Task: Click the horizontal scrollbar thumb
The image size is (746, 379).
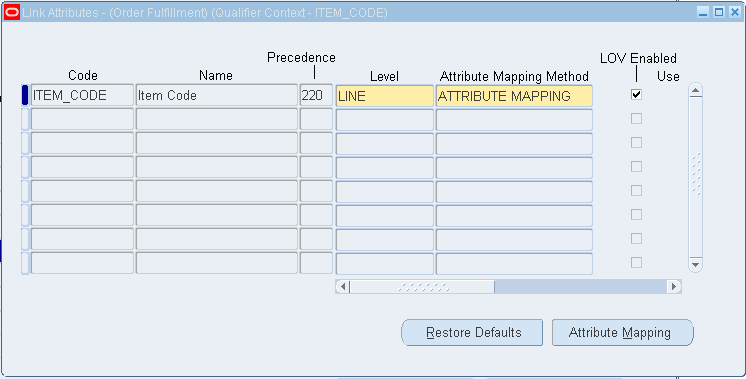Action: coord(422,287)
